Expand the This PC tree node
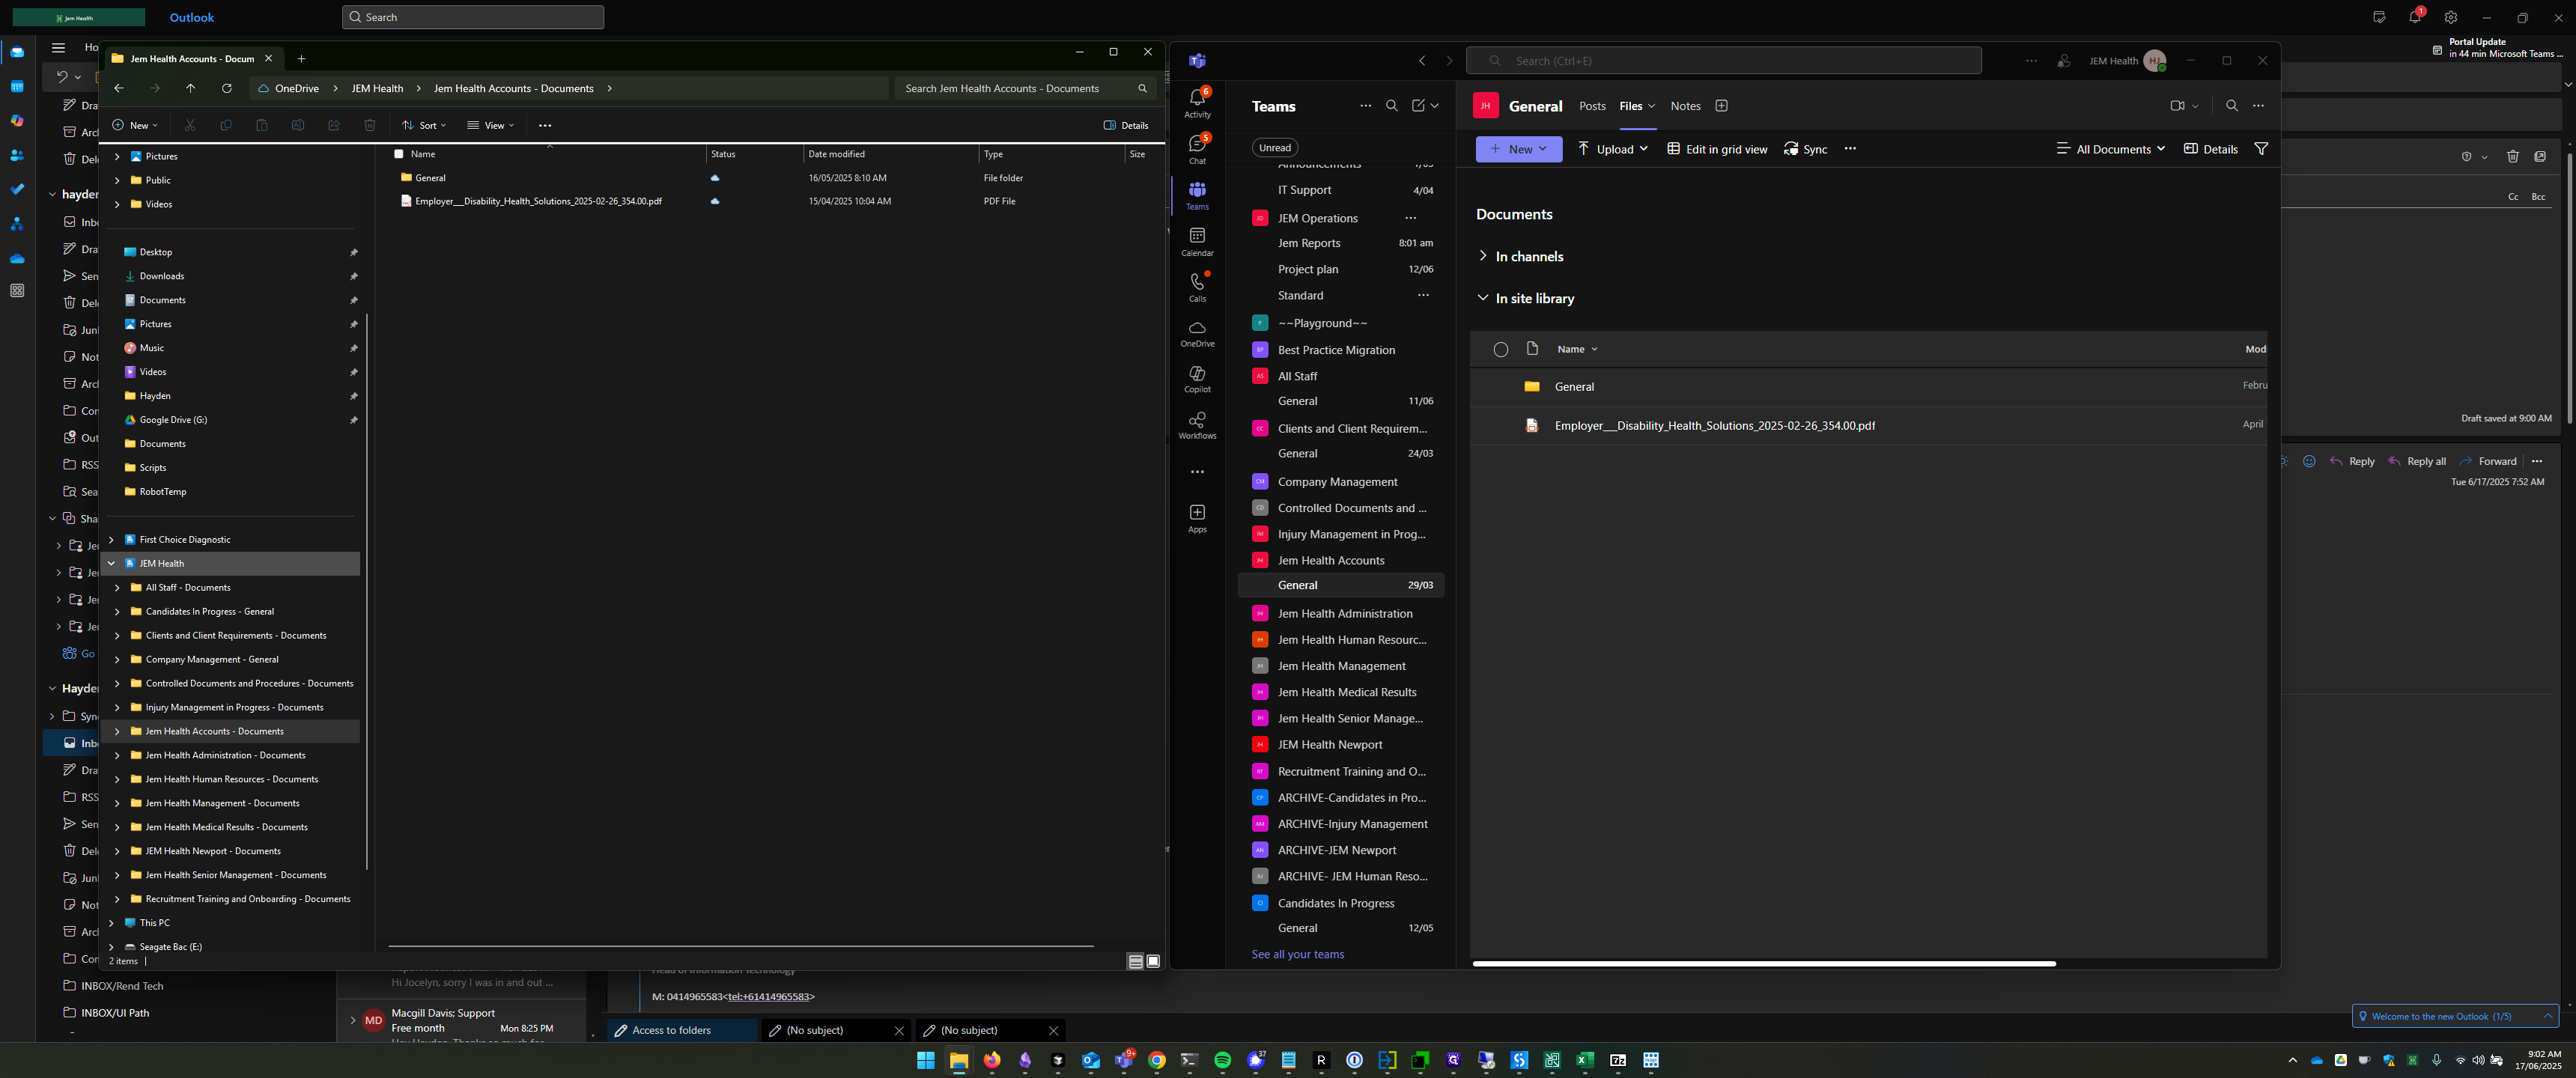This screenshot has width=2576, height=1078. 111,923
